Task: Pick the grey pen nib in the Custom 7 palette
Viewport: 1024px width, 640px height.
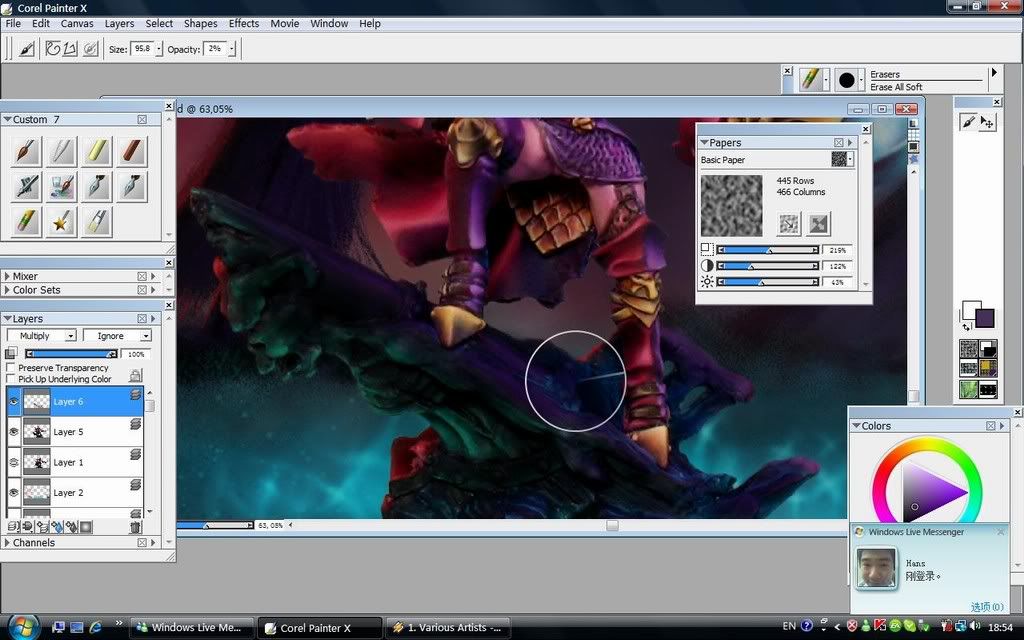Action: point(62,152)
